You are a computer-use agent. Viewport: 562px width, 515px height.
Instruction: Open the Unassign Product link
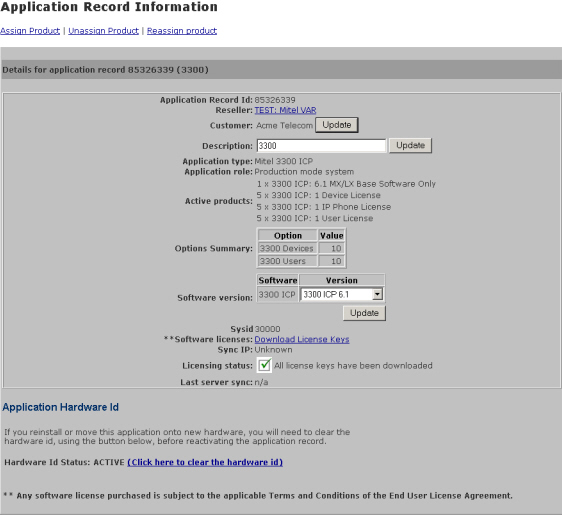[104, 31]
